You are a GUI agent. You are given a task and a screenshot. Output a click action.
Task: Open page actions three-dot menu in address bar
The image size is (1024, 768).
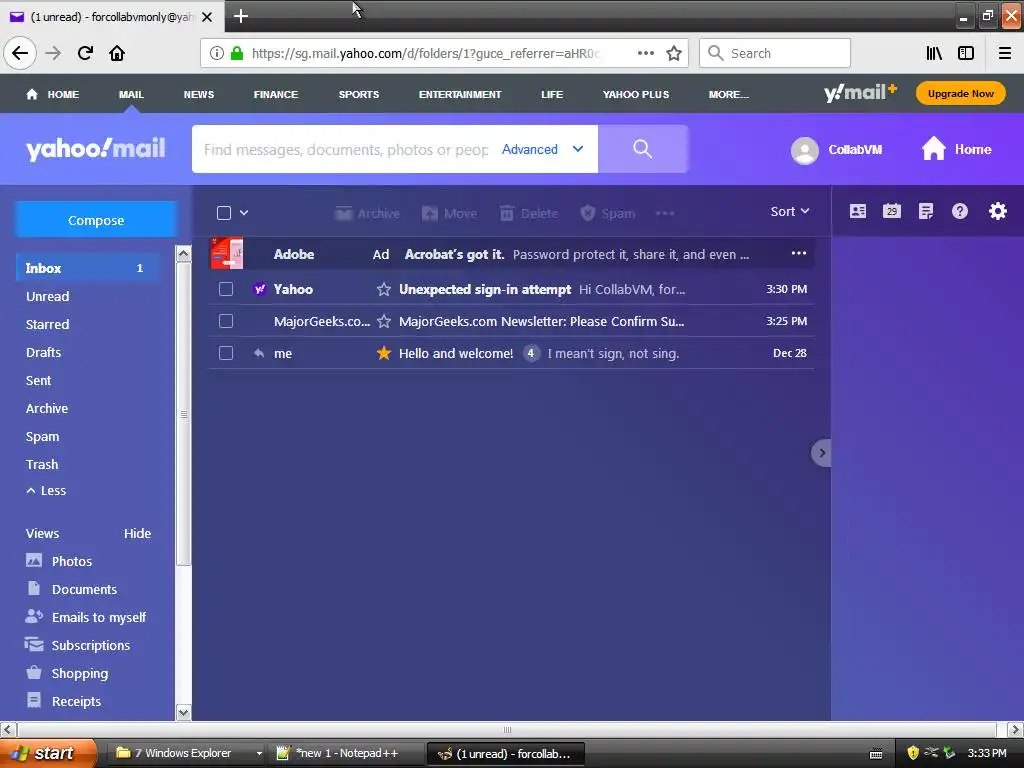click(x=645, y=53)
